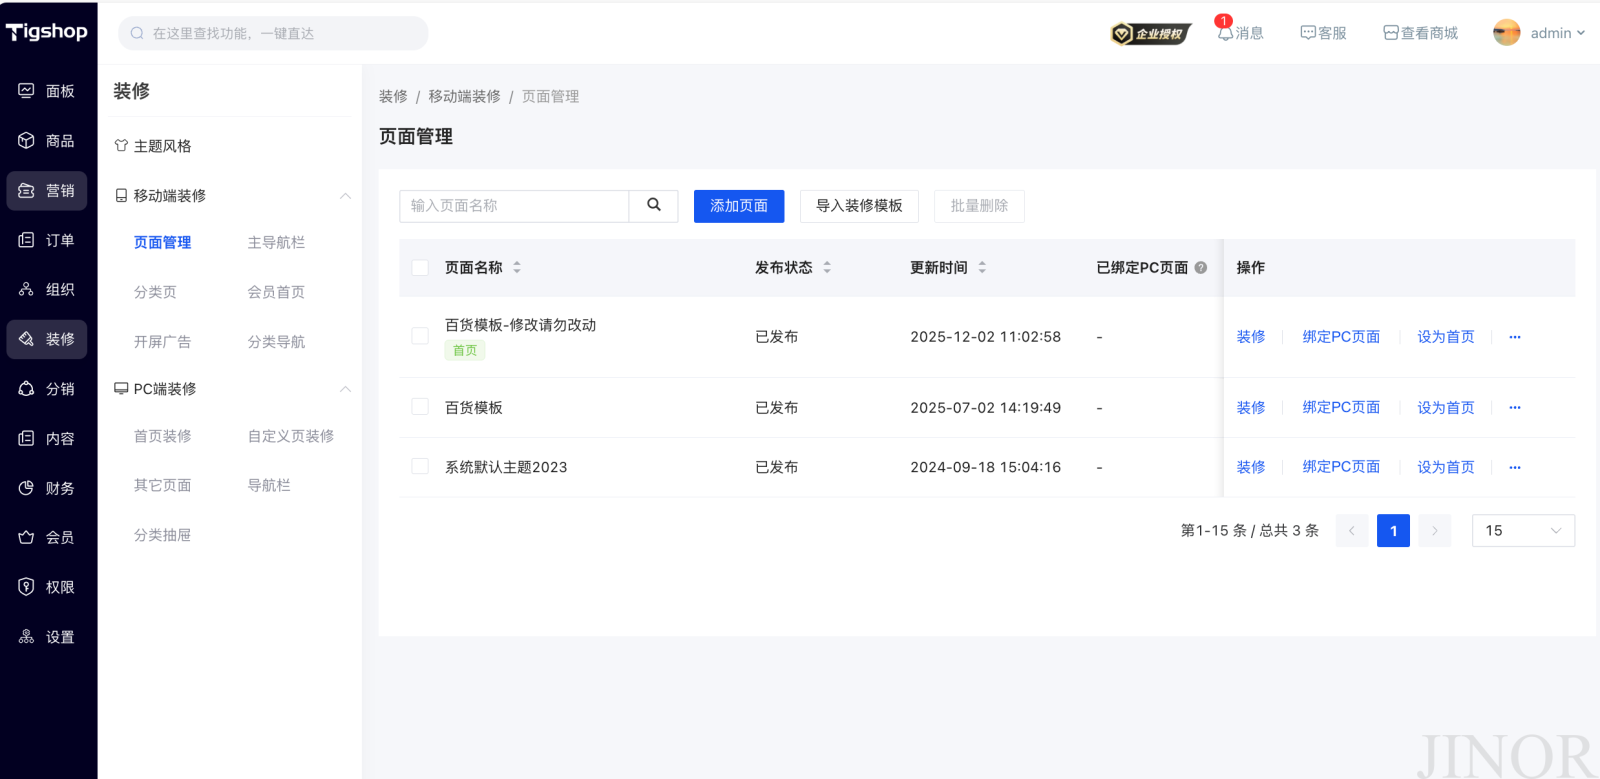The height and width of the screenshot is (779, 1600).
Task: Focus the 输入页面名称 search field
Action: (x=514, y=206)
